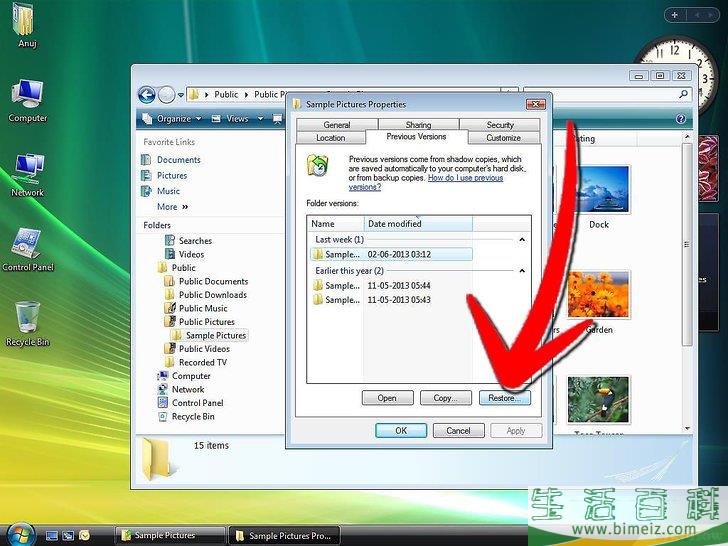Click the third quick launch icon

coord(84,535)
